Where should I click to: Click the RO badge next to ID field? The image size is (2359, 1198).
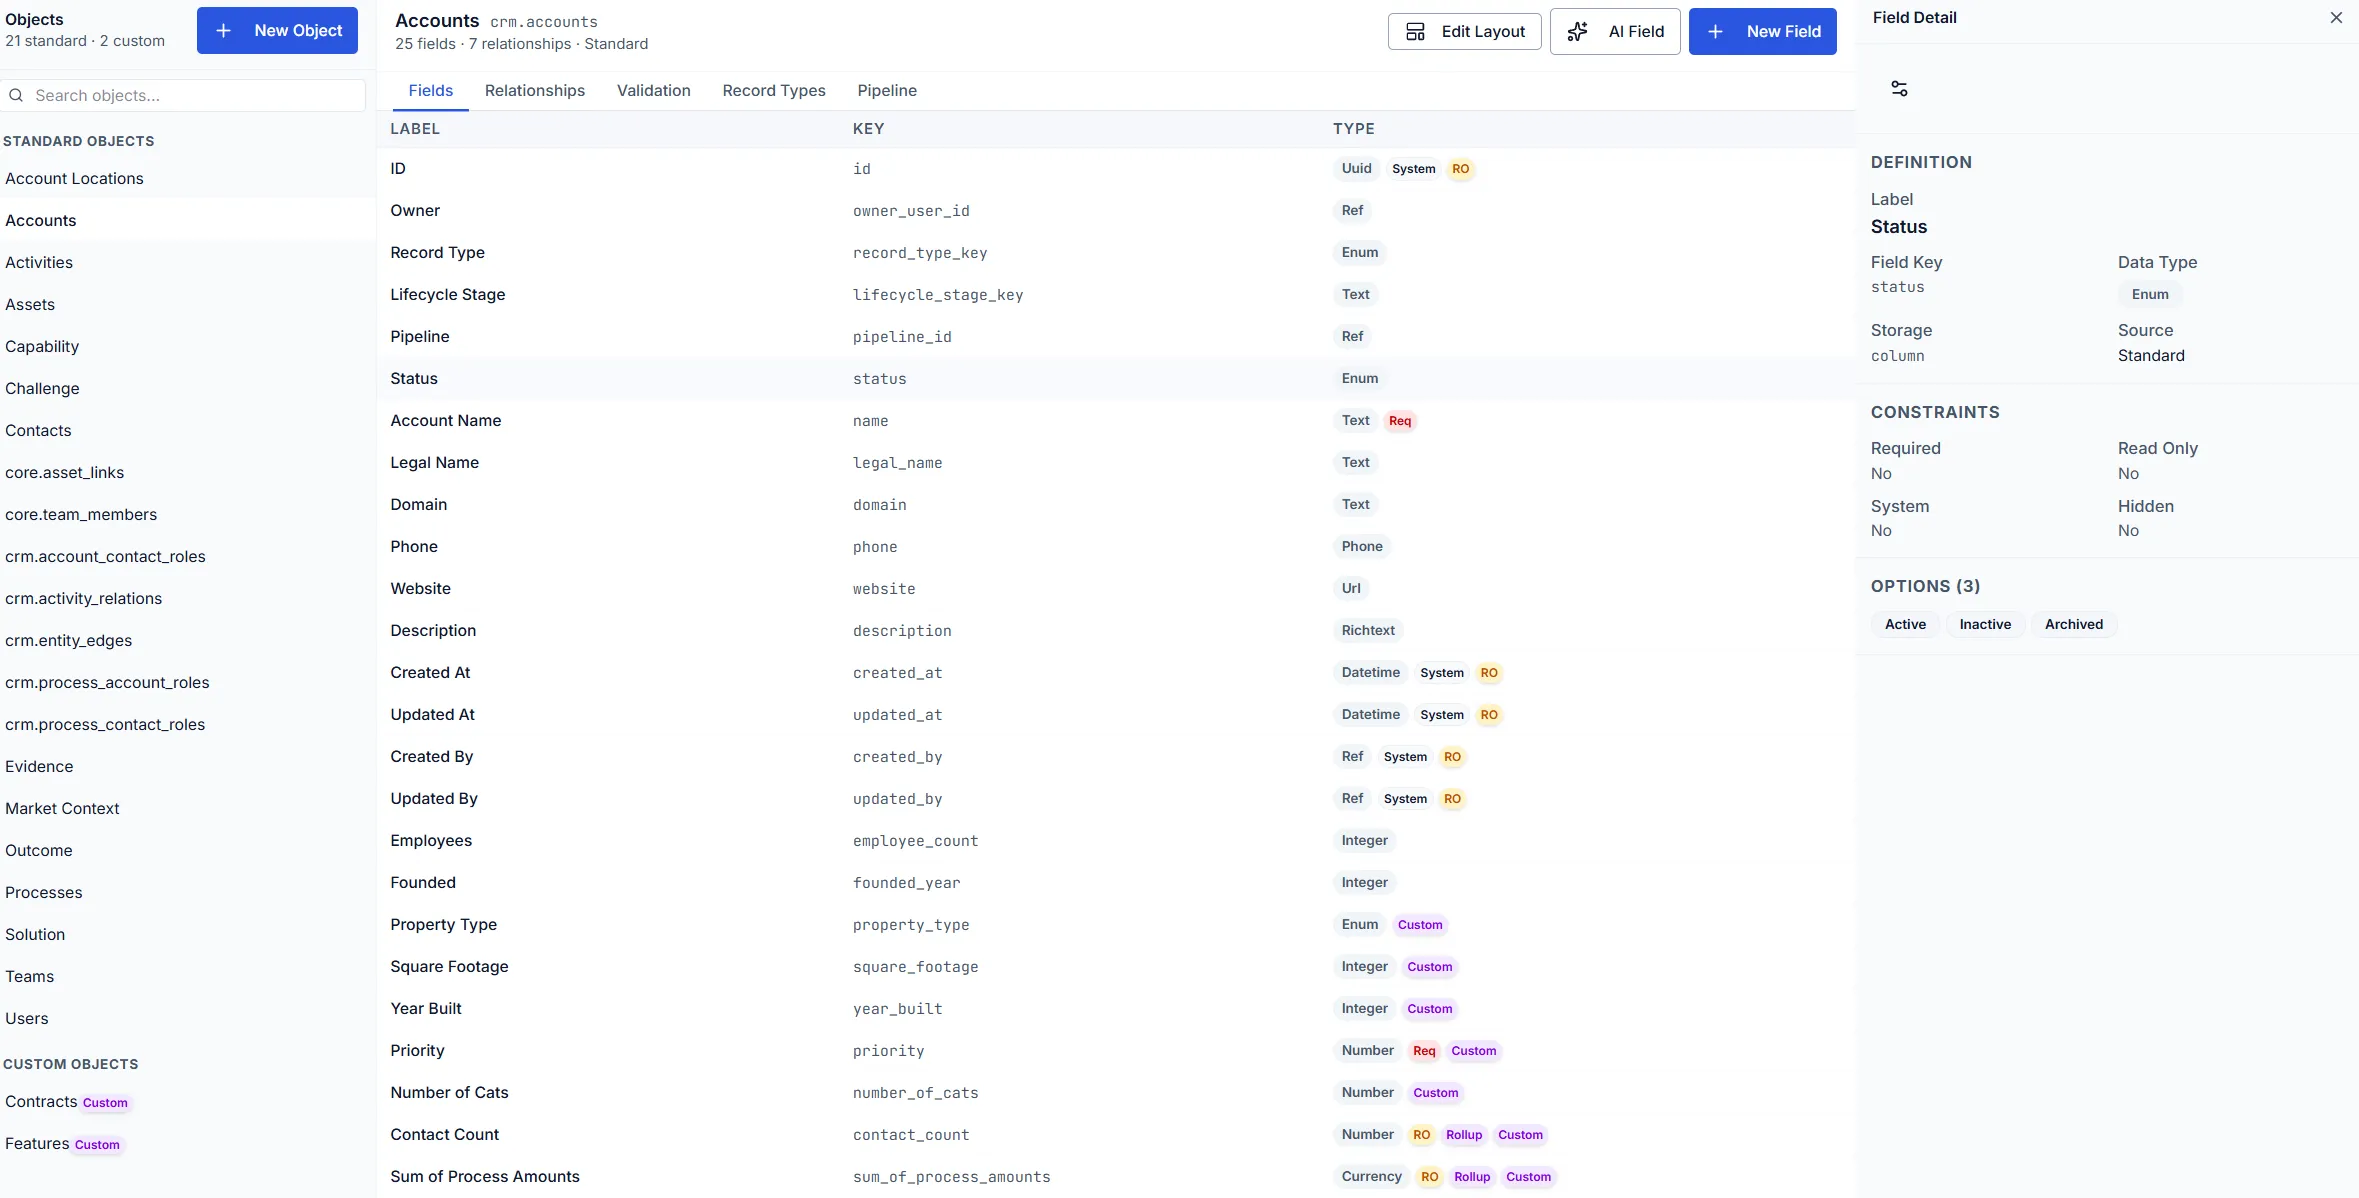(1459, 168)
